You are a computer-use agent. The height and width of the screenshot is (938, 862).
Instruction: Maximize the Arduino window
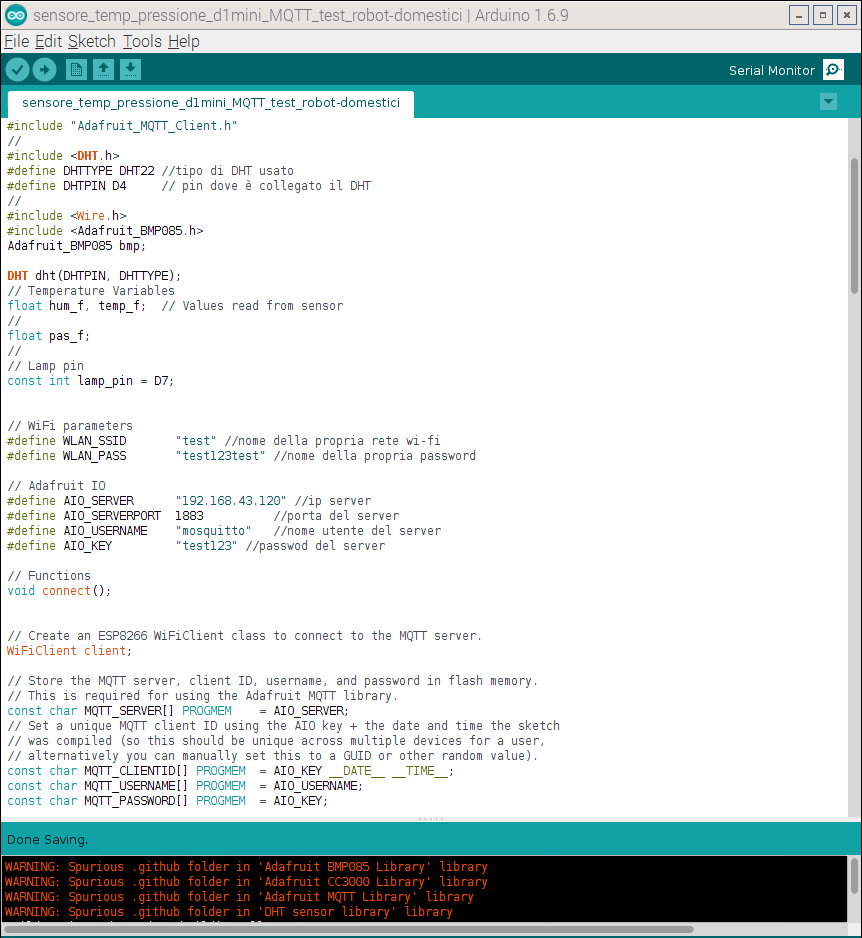823,16
